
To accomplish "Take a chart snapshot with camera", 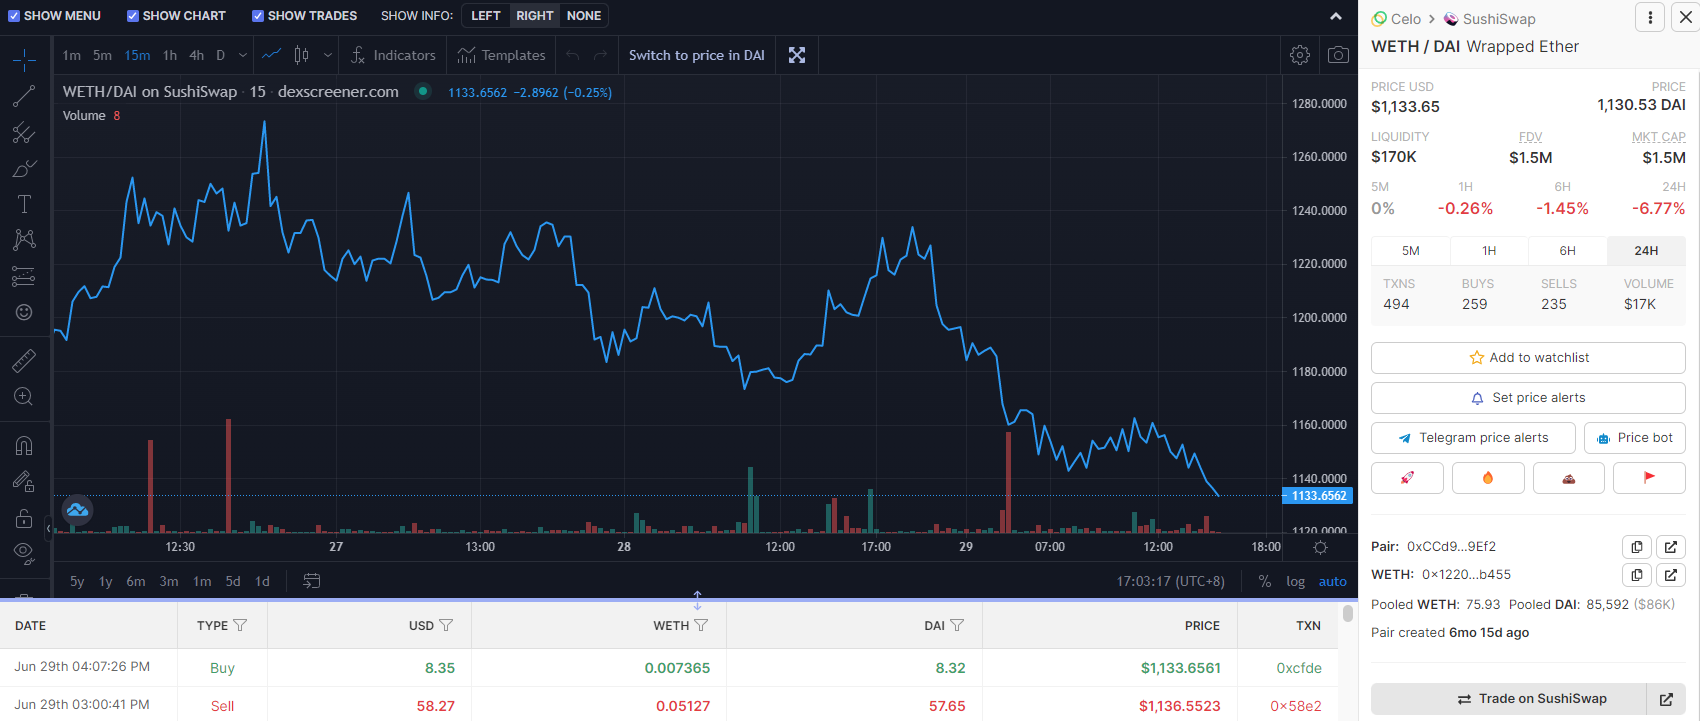I will 1338,55.
